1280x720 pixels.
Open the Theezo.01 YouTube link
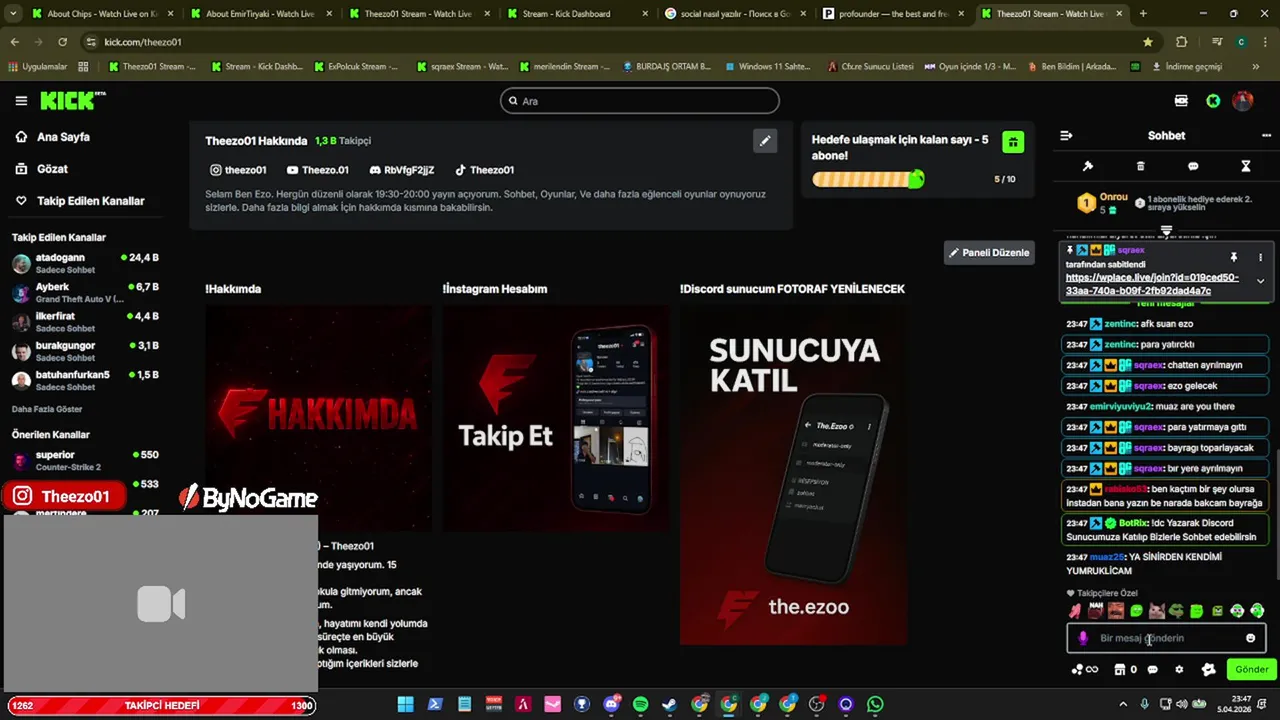tap(317, 170)
